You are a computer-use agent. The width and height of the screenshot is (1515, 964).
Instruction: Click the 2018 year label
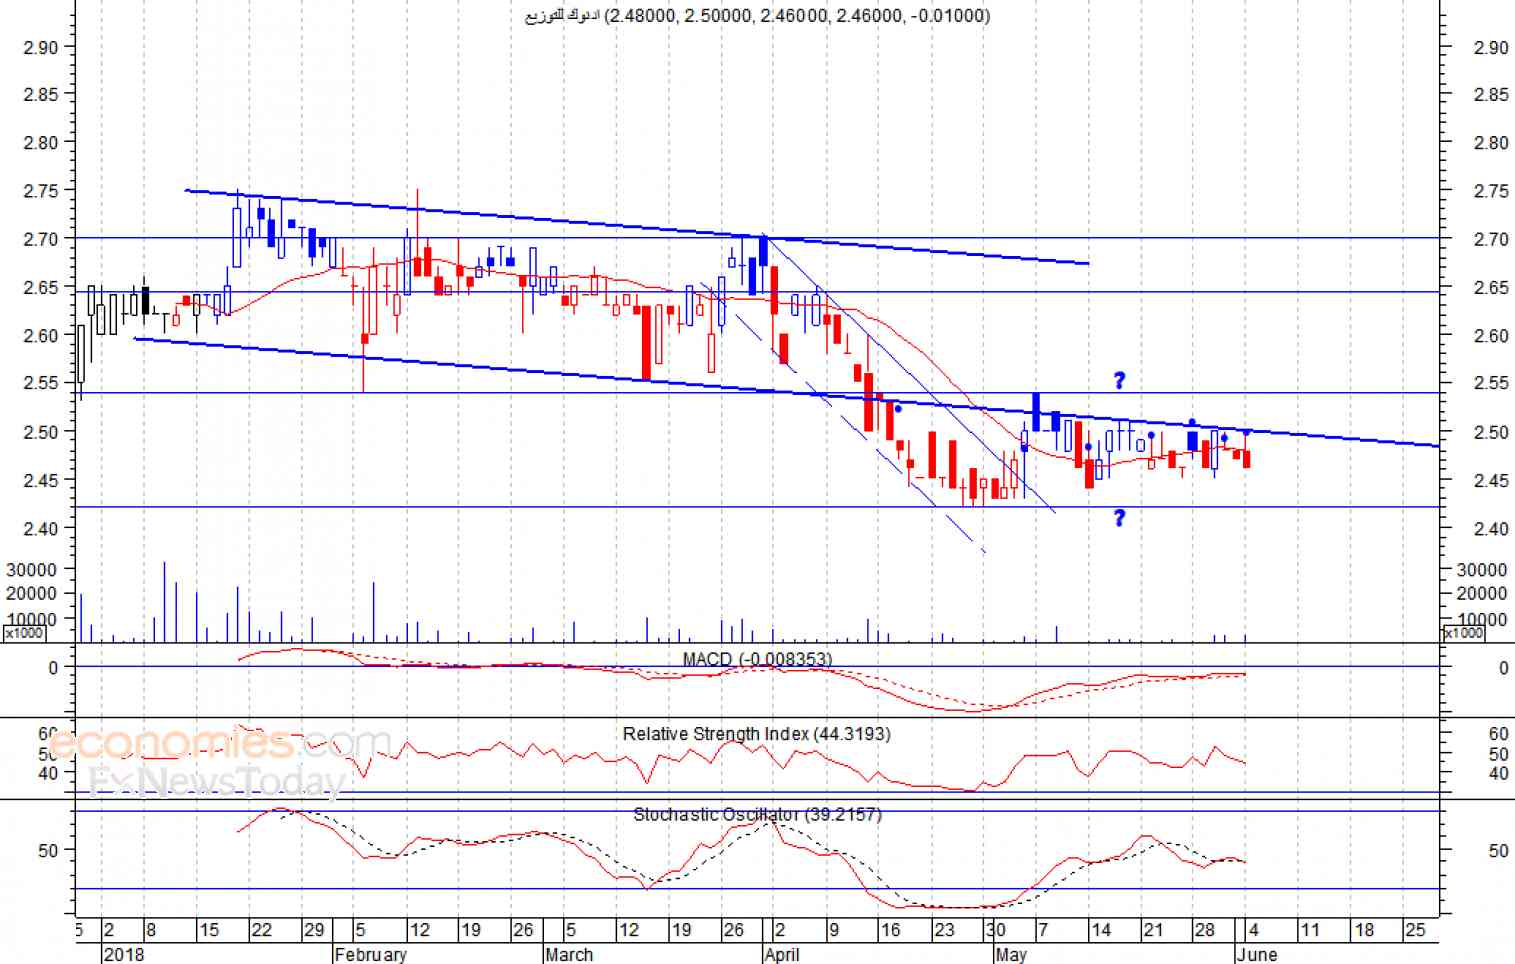coord(124,954)
